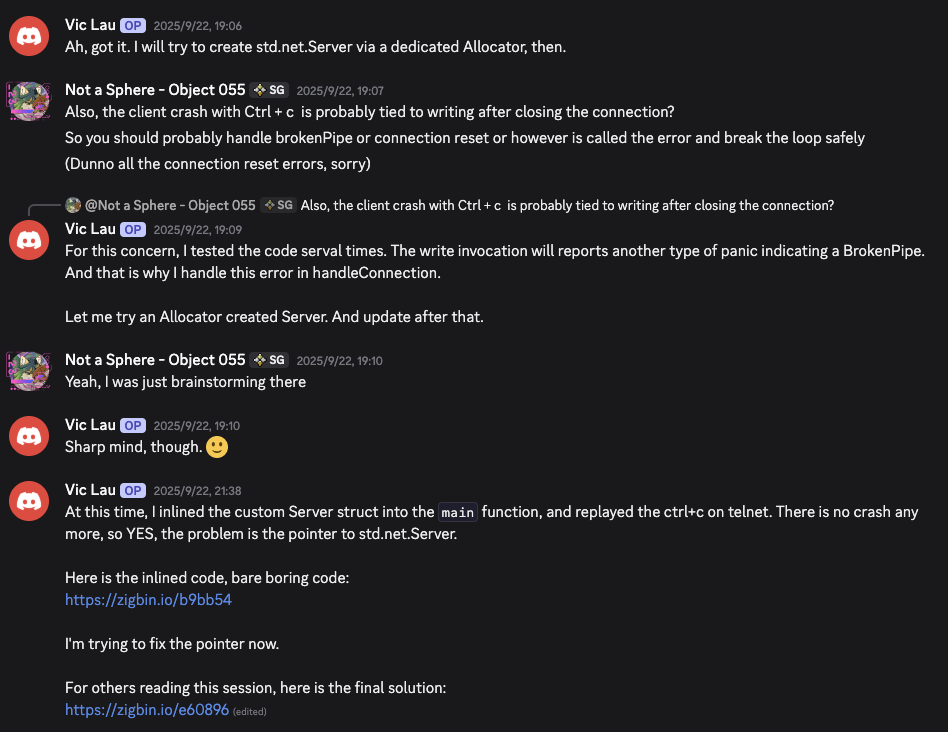Open Vic Lau's avatar on the 21:38 message
The height and width of the screenshot is (732, 948).
click(29, 501)
